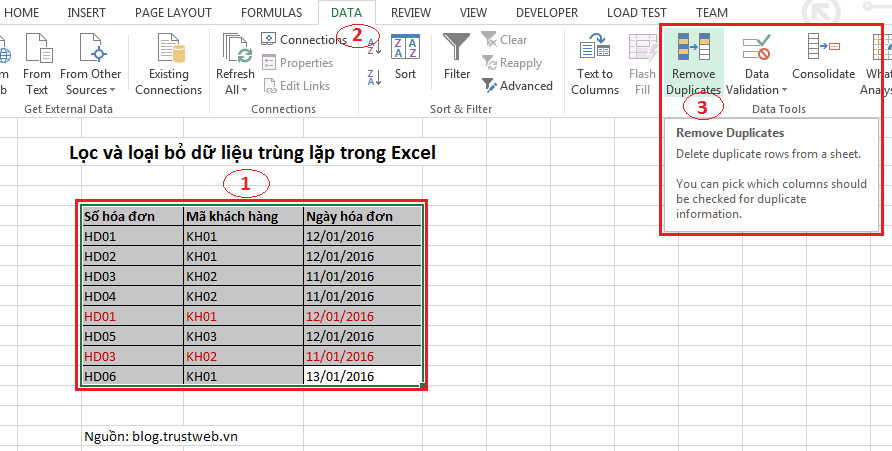
Task: Switch to the INSERT tab
Action: (x=86, y=13)
